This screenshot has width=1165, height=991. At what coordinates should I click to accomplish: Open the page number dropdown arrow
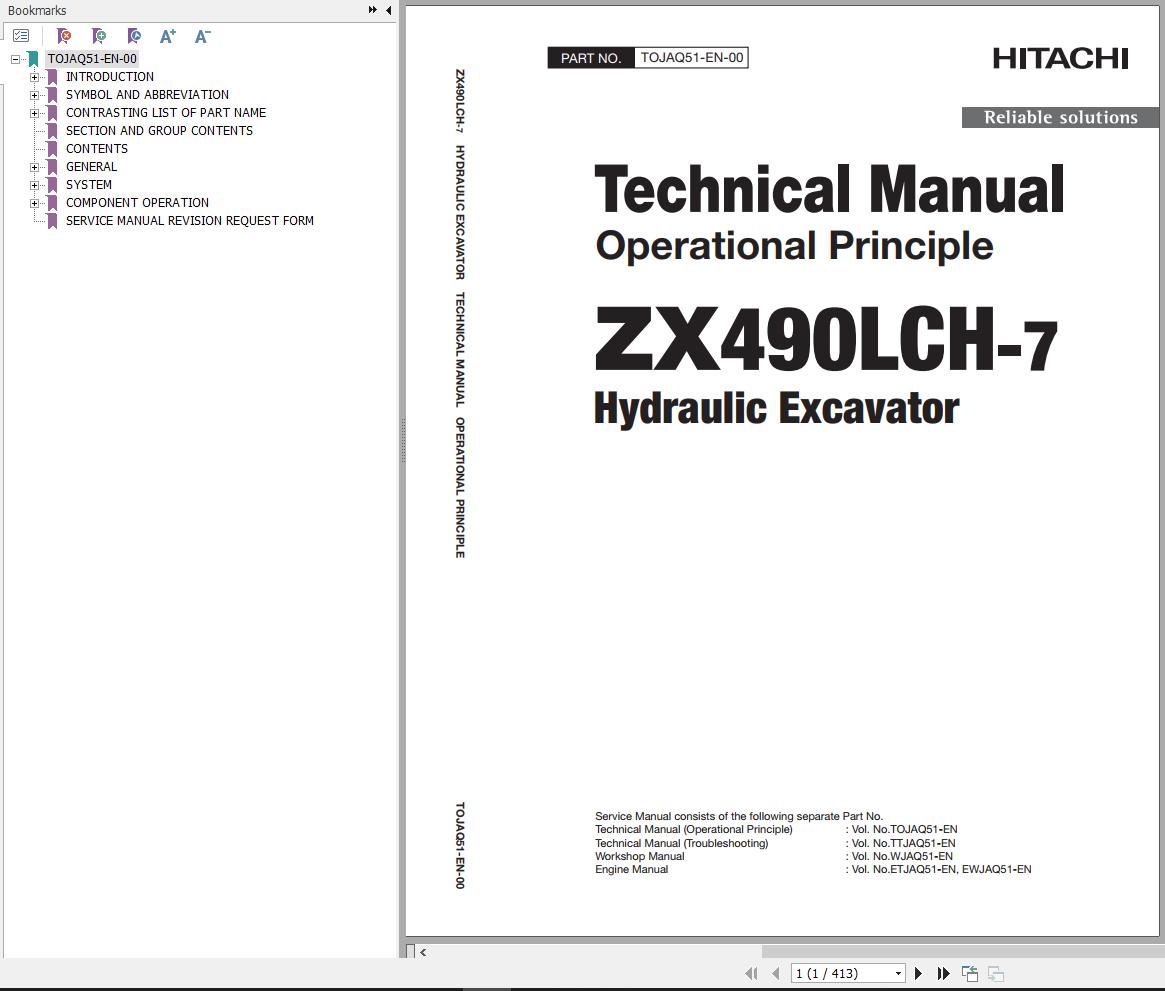(x=898, y=973)
